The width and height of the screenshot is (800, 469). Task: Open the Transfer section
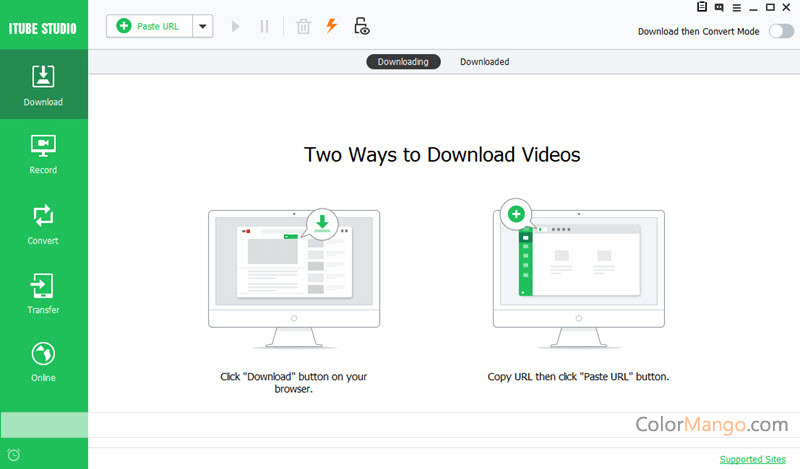pos(43,293)
